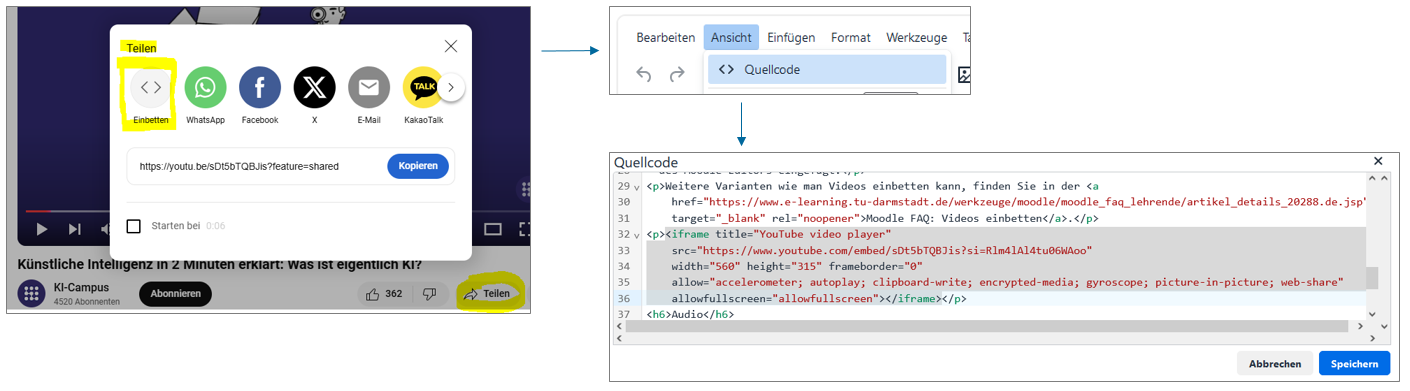Undo the last editor action
This screenshot has width=1410, height=391.
(644, 75)
